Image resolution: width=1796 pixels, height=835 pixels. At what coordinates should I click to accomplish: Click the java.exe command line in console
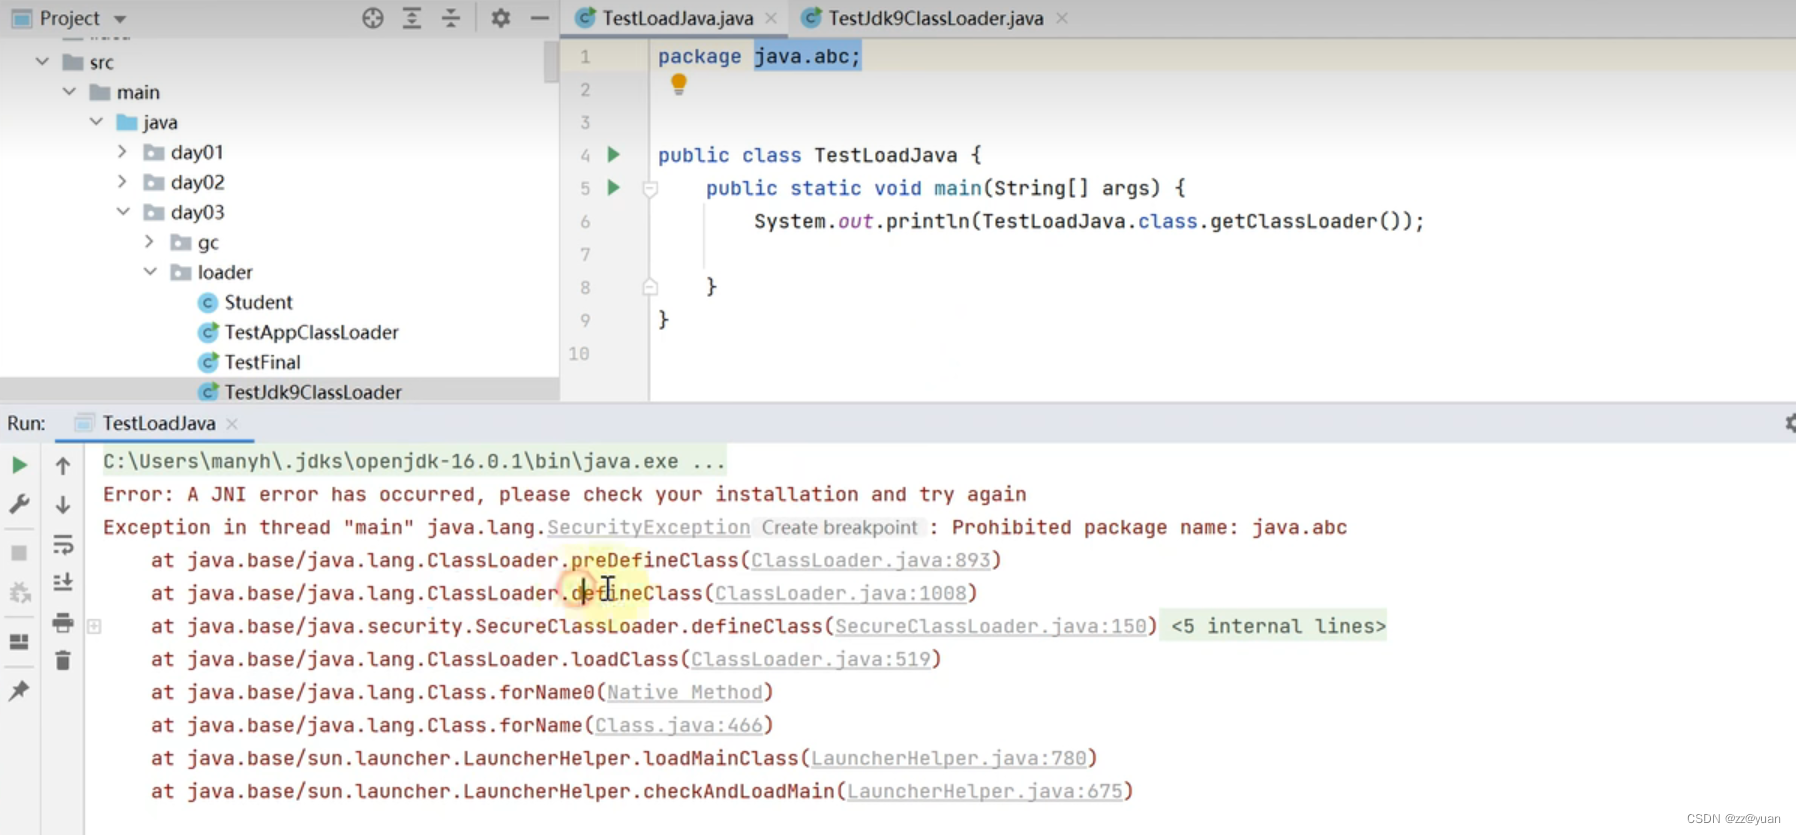[414, 461]
